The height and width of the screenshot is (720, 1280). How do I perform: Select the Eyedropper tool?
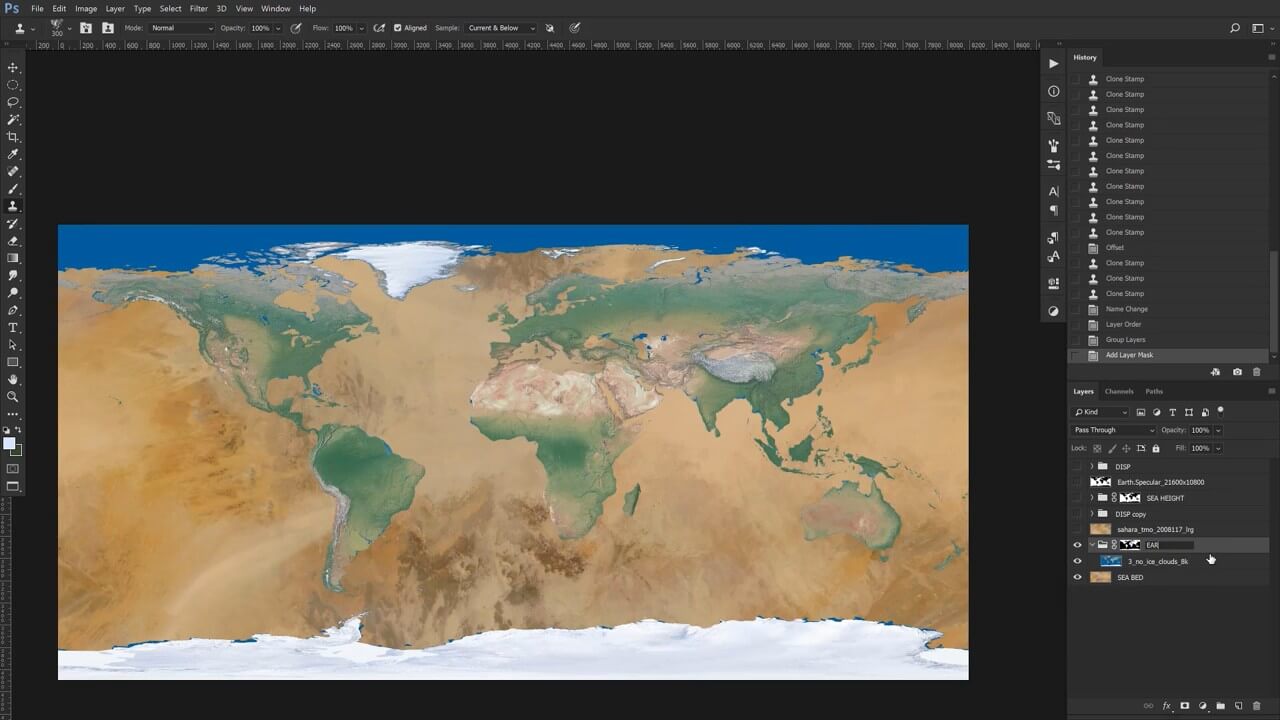13,154
